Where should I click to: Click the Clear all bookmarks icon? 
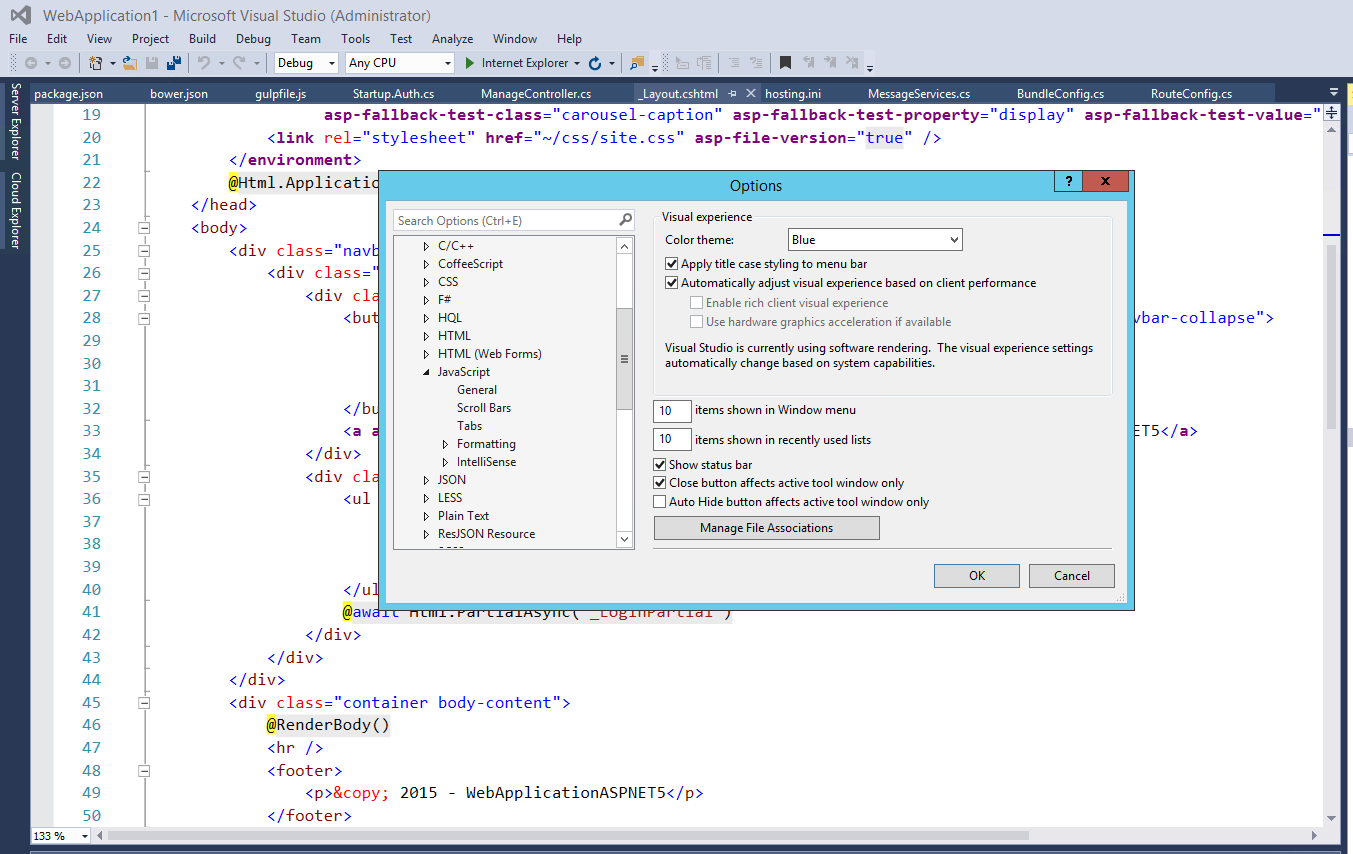[854, 63]
